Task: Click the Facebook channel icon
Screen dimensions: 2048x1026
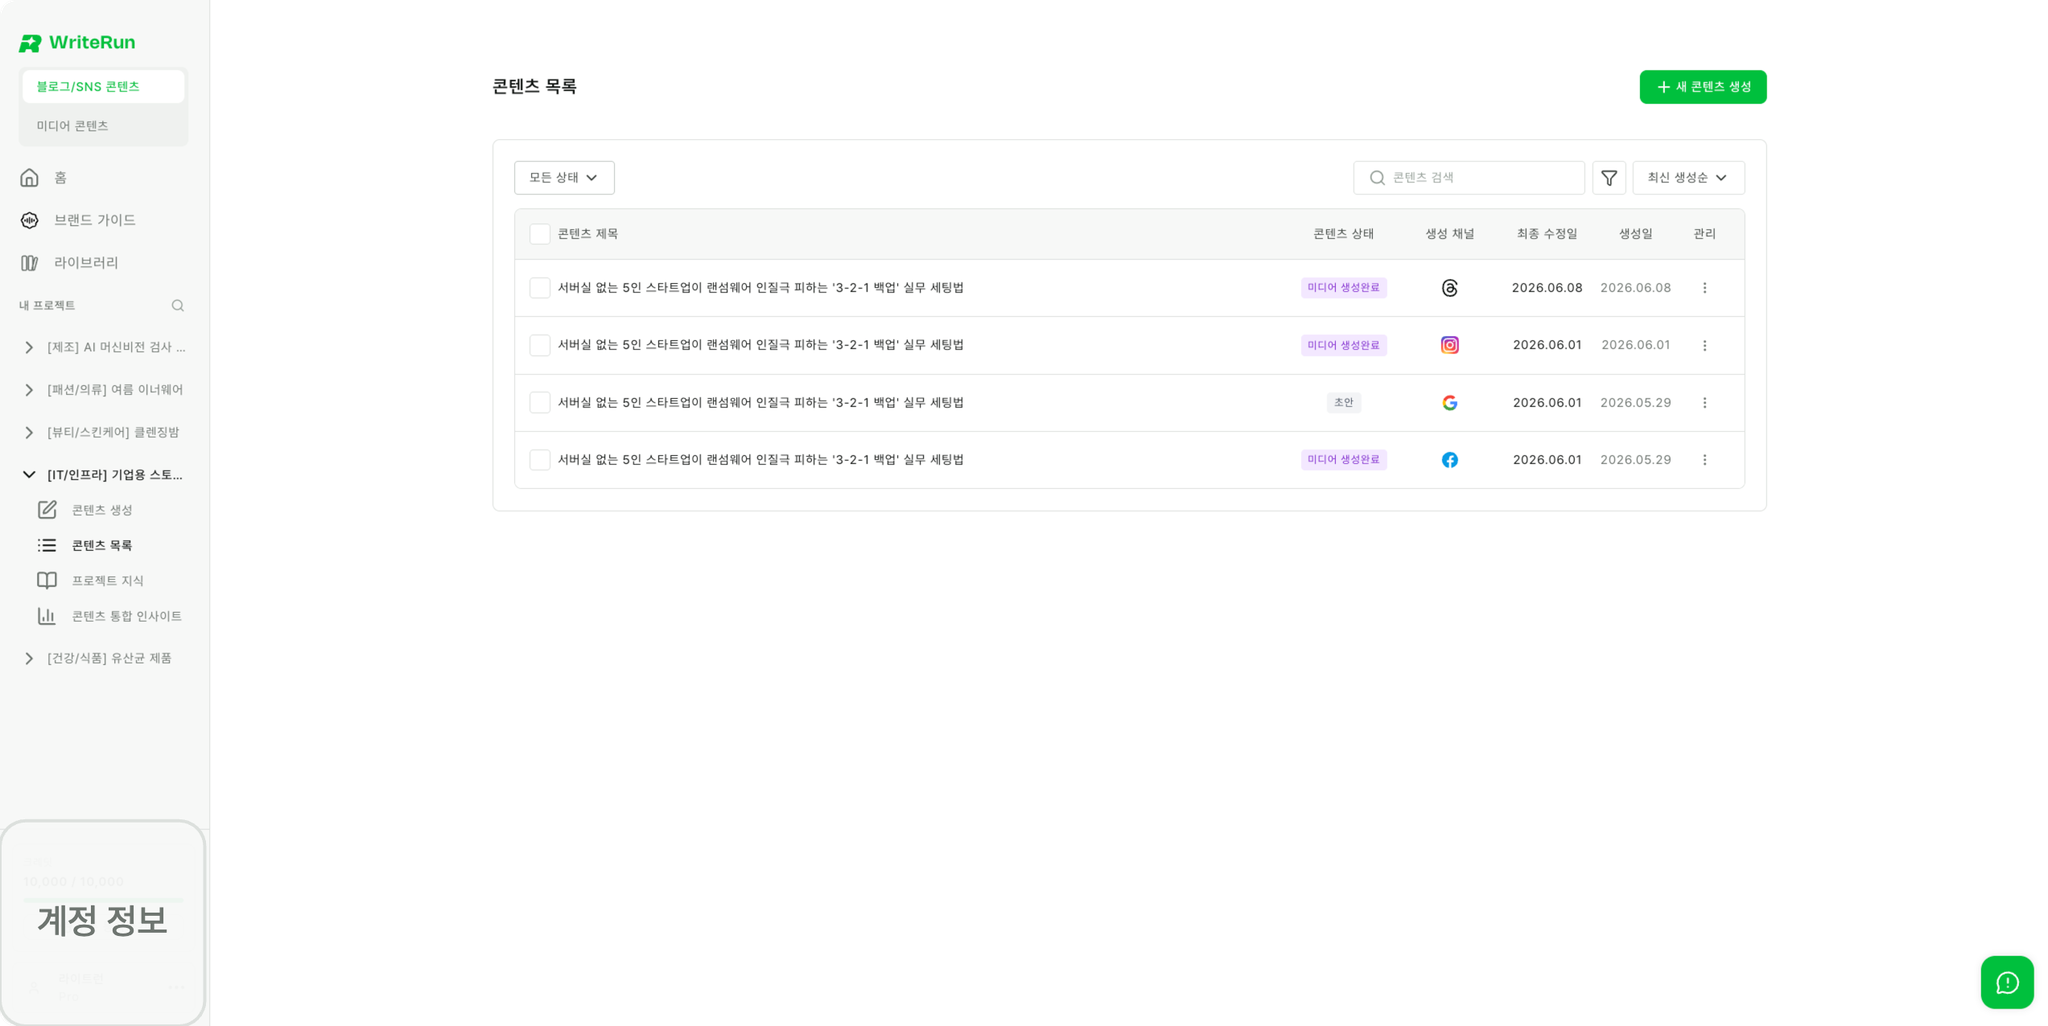Action: [x=1450, y=460]
